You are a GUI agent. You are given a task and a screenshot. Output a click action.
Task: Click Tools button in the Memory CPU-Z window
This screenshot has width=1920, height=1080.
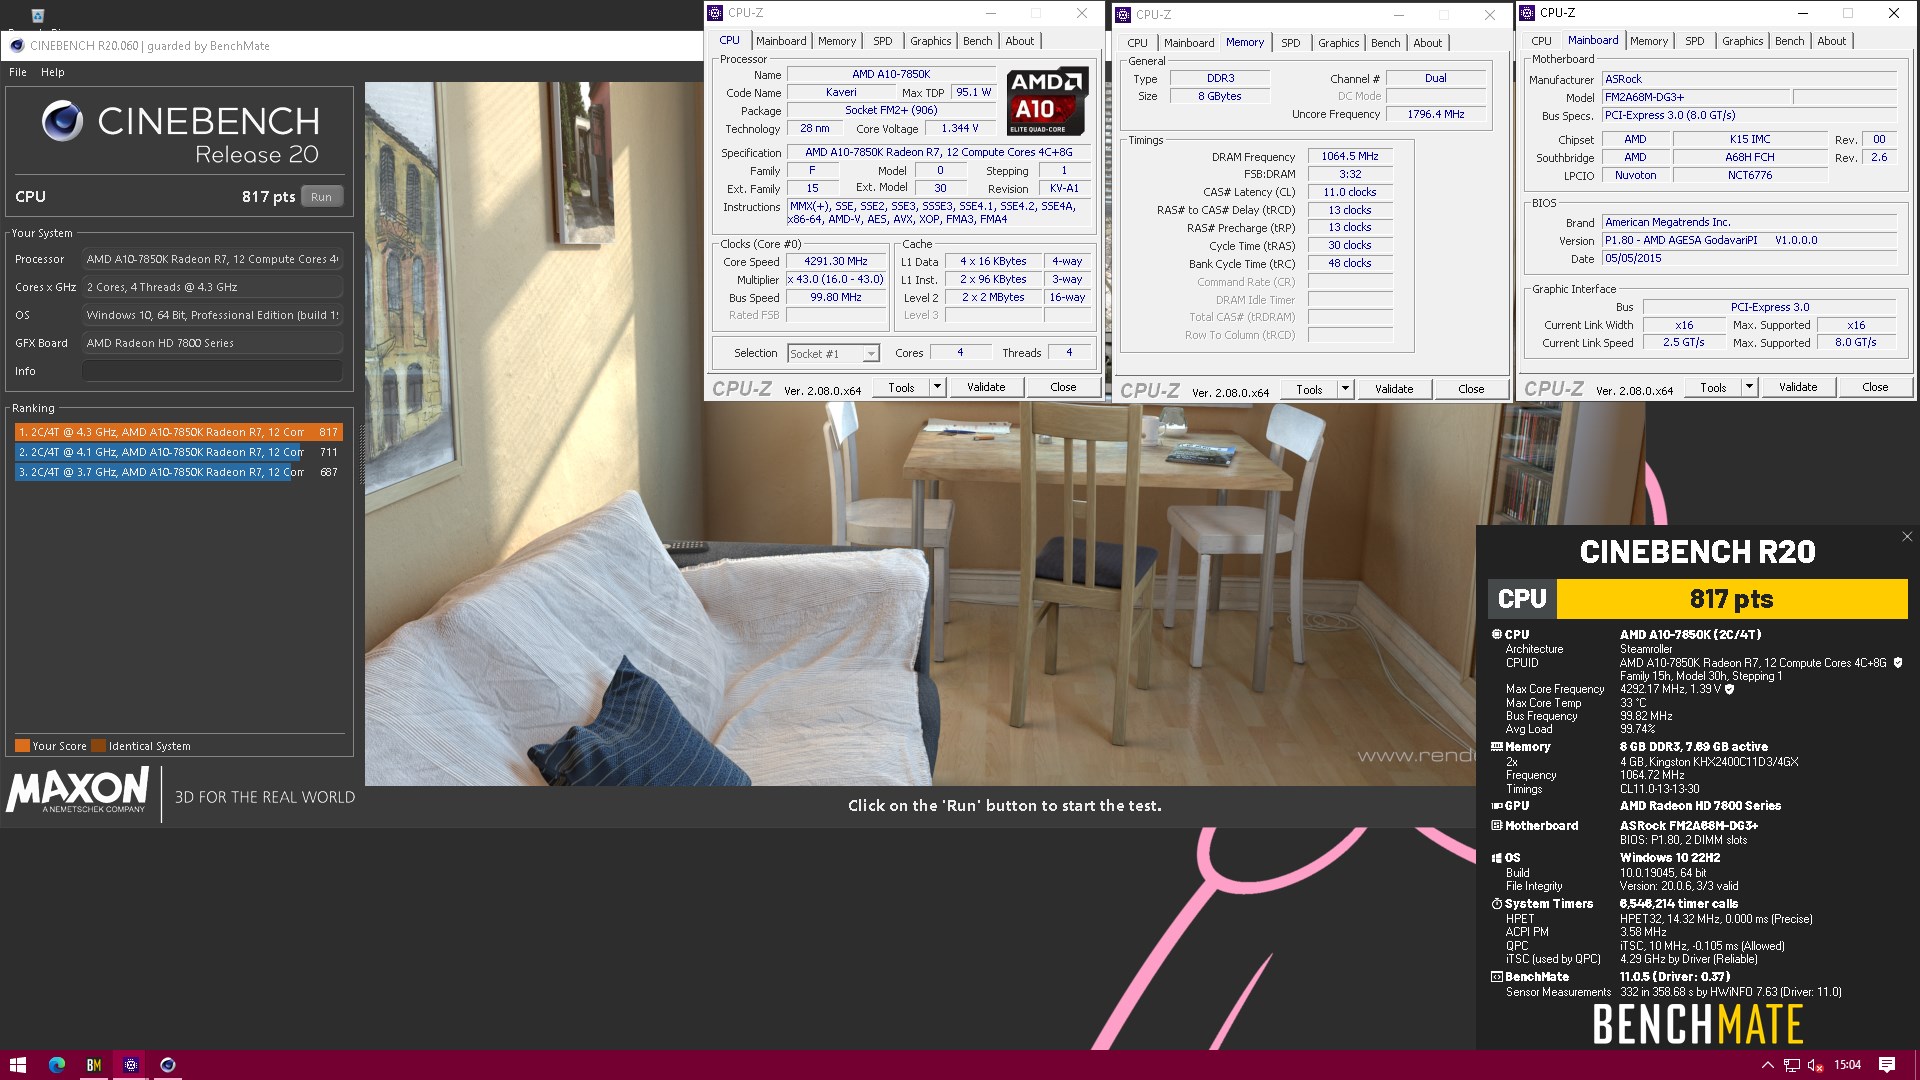pyautogui.click(x=1309, y=389)
